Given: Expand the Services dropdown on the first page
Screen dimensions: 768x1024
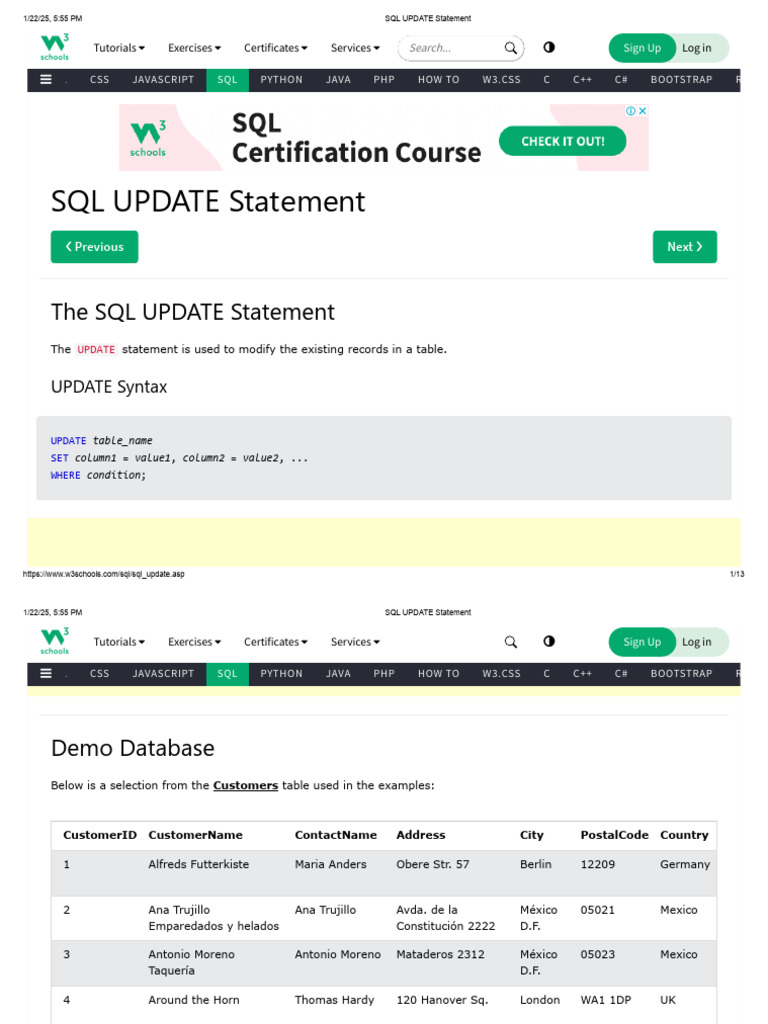Looking at the screenshot, I should point(355,48).
